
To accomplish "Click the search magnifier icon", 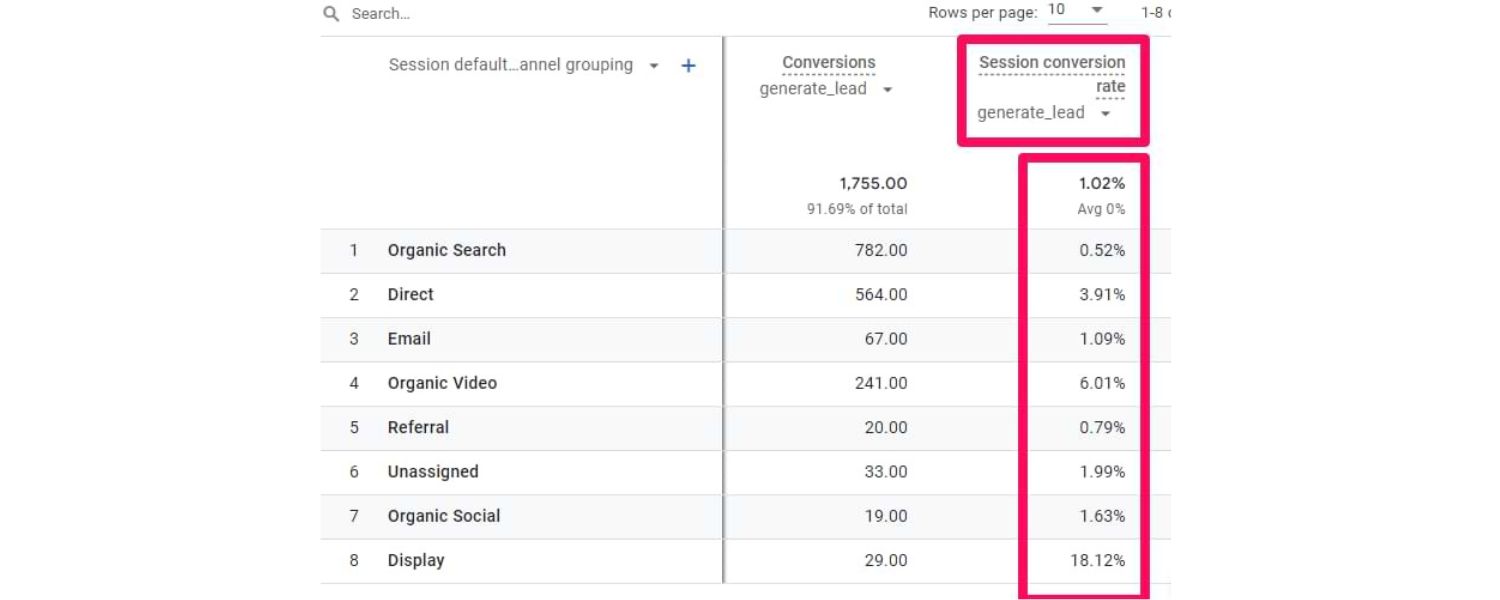I will click(330, 14).
